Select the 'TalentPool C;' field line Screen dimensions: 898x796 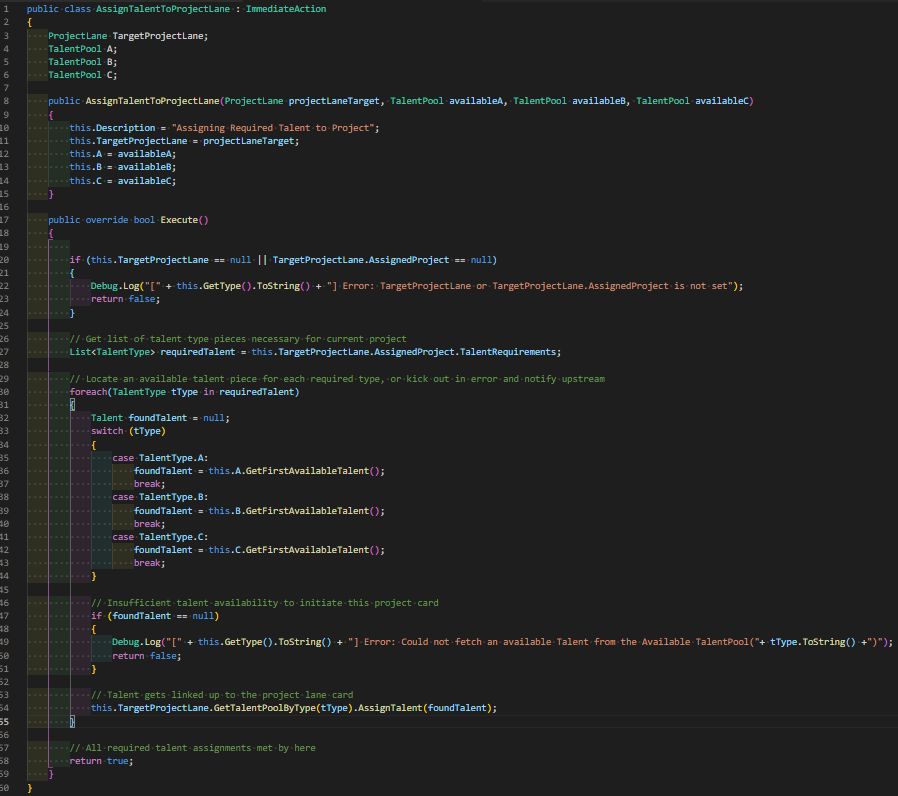click(x=82, y=75)
